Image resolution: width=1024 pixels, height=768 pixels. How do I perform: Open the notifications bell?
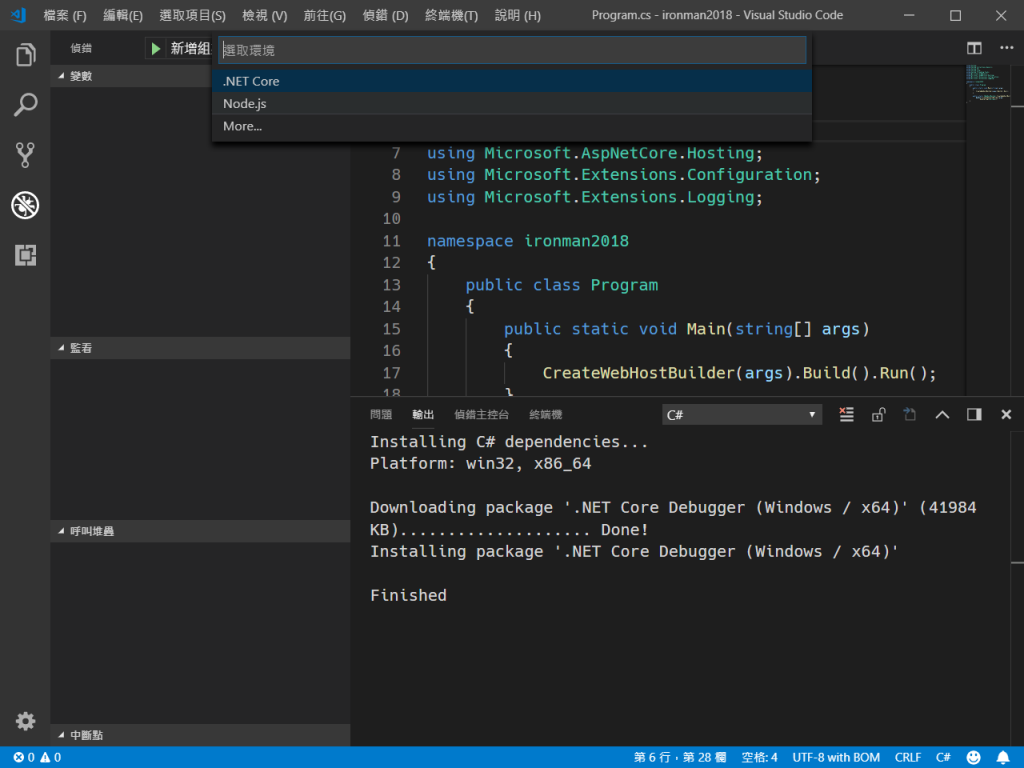[1003, 757]
